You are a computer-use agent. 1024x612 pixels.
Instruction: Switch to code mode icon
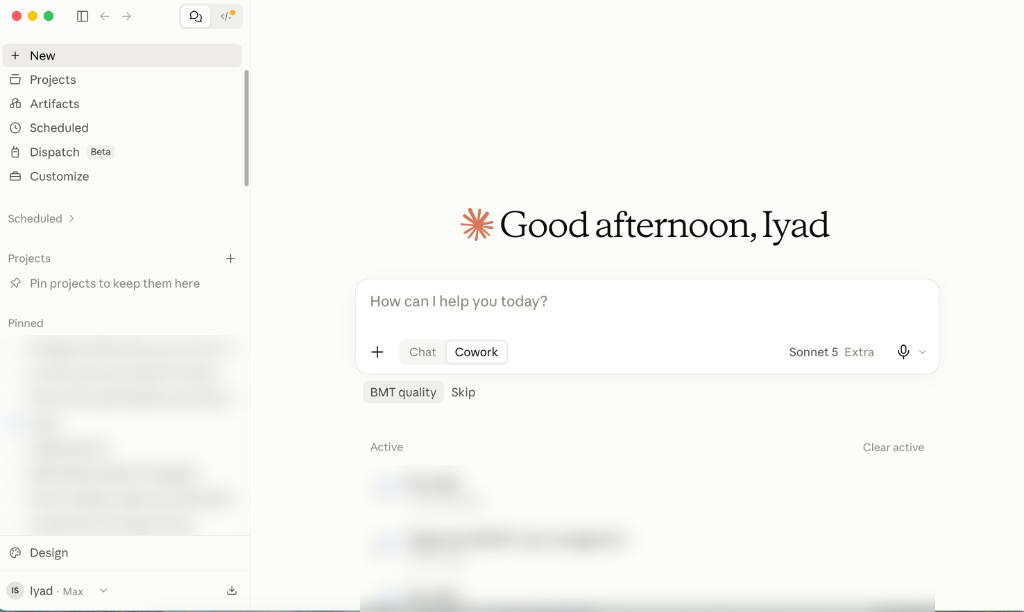pos(227,16)
